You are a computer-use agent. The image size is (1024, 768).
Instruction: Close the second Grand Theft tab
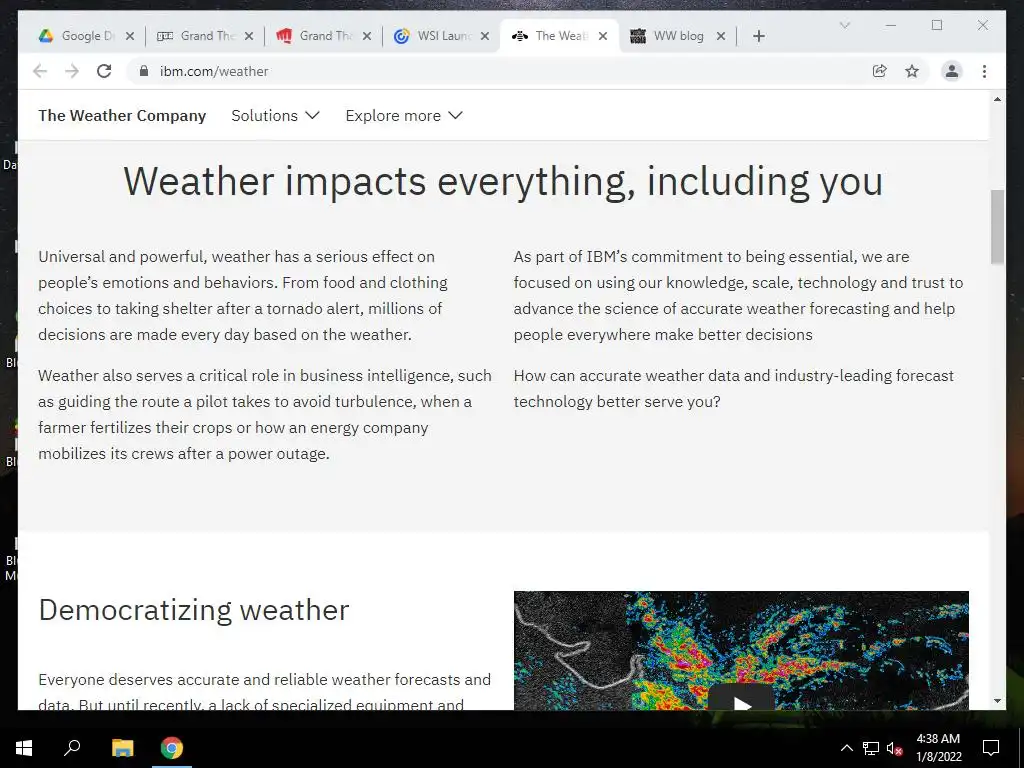[x=367, y=36]
